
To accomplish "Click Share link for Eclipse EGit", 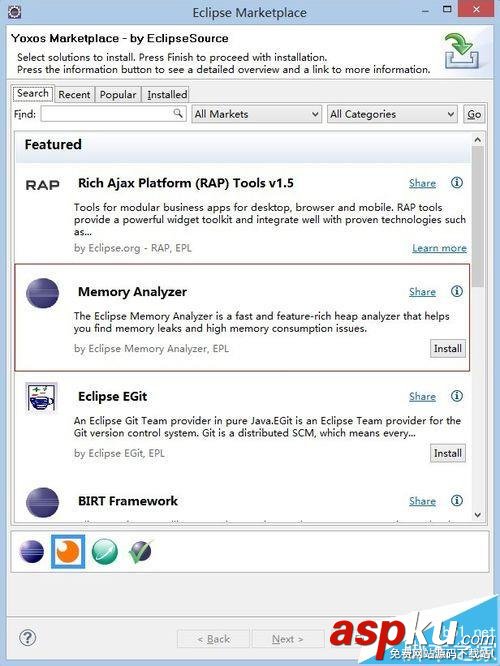I will pos(422,396).
